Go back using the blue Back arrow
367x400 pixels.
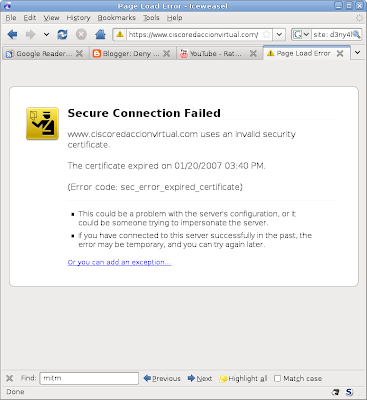pyautogui.click(x=12, y=34)
